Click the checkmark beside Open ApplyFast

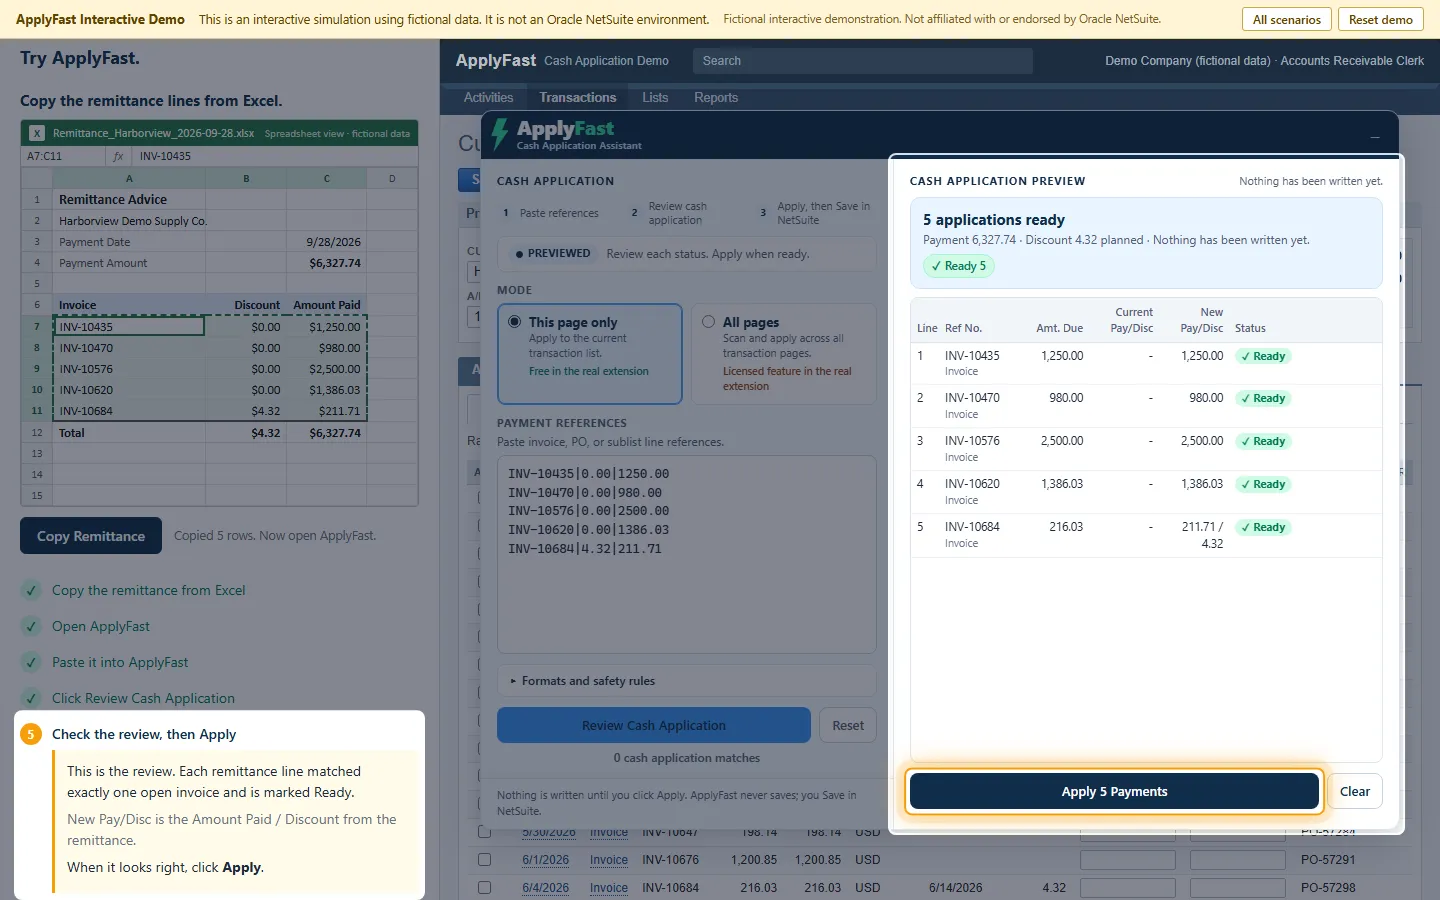point(32,626)
